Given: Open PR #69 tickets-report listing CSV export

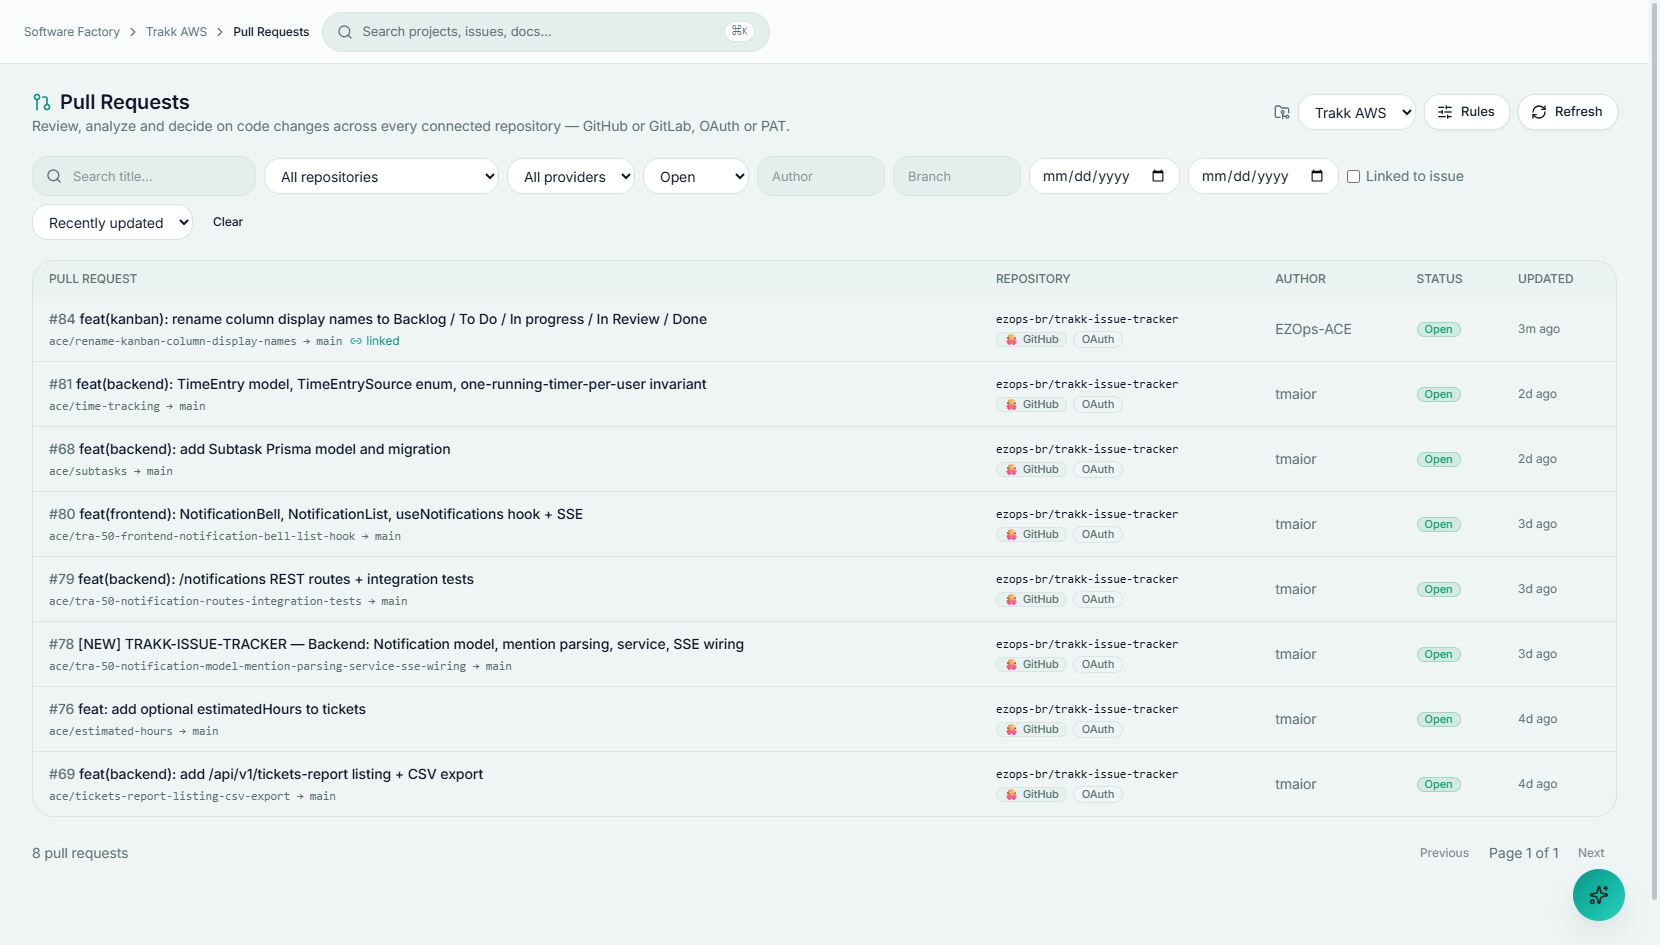Looking at the screenshot, I should pos(266,774).
